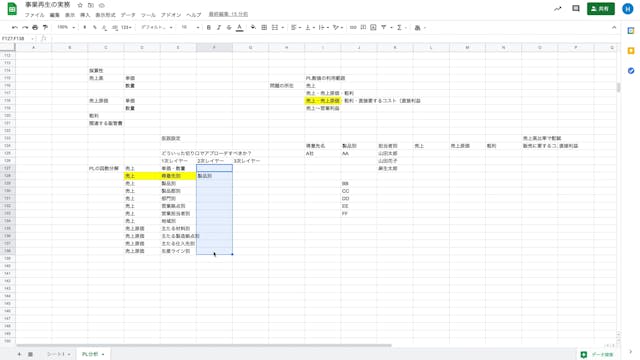Click the Borders icon
This screenshot has width=640, height=360.
pos(264,27)
